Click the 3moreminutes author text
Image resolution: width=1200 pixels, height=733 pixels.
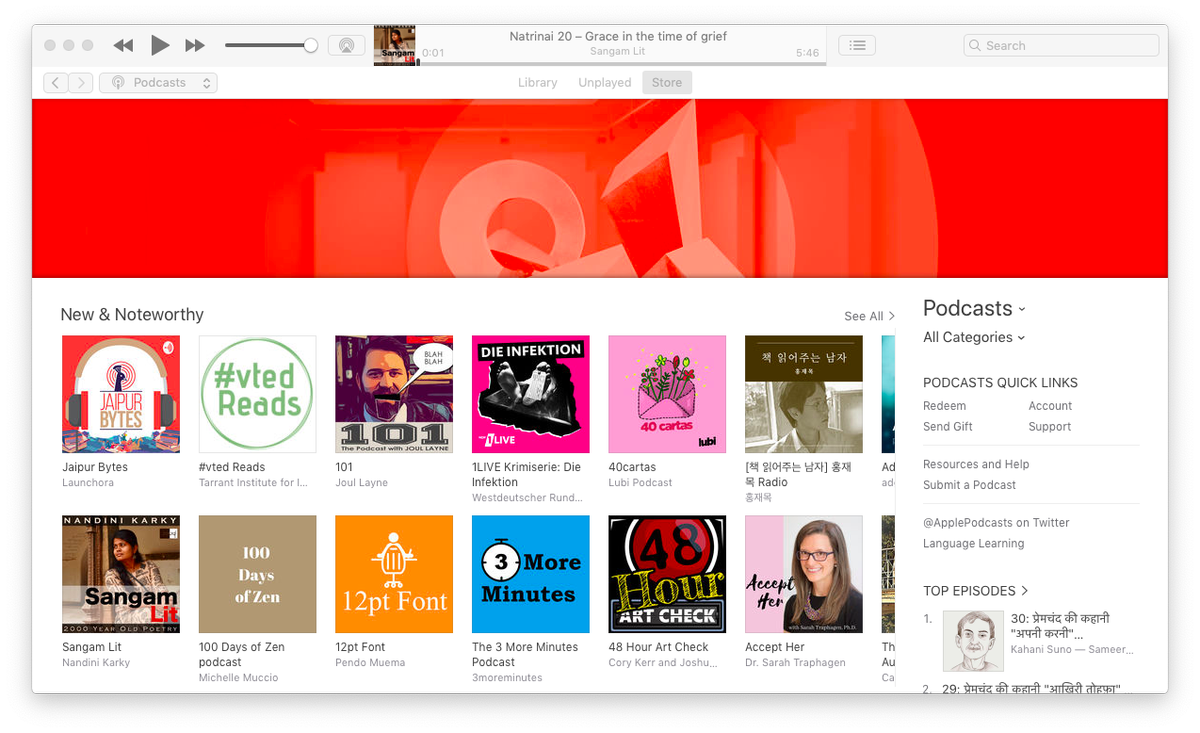(507, 678)
